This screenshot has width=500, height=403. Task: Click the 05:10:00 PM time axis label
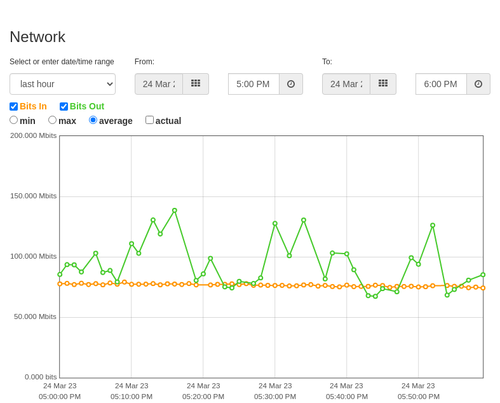point(131,397)
